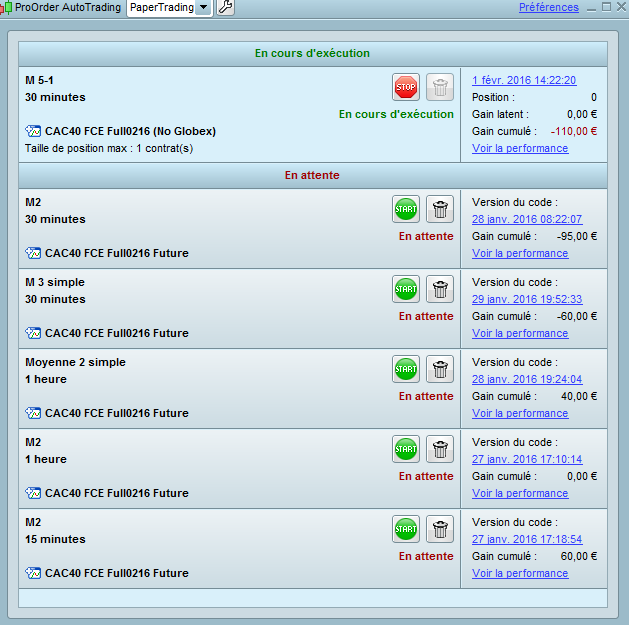The image size is (629, 625).
Task: Delete the M2 15 minutes strategy
Action: (440, 529)
